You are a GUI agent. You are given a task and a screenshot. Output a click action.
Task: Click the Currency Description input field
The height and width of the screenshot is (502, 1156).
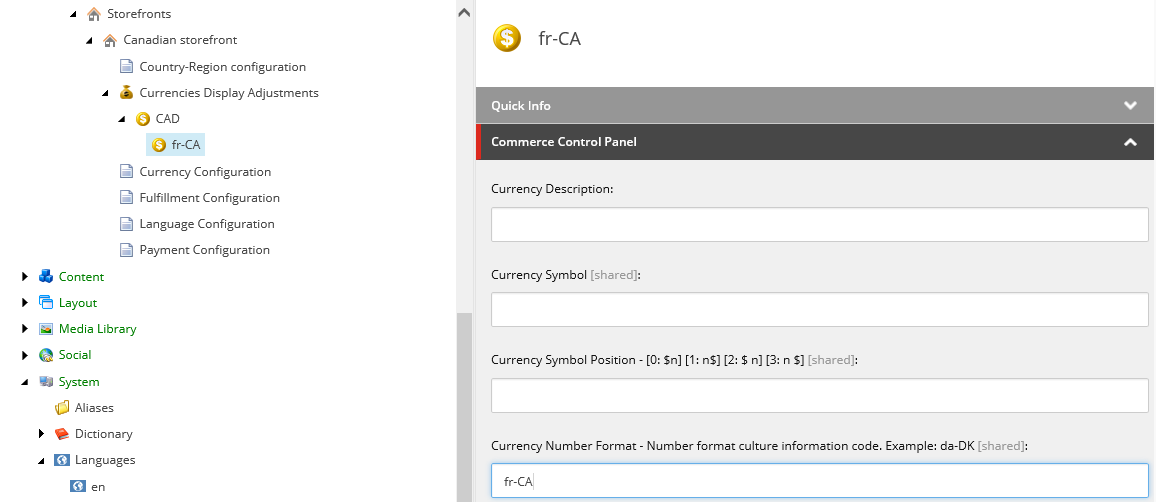[x=819, y=225]
